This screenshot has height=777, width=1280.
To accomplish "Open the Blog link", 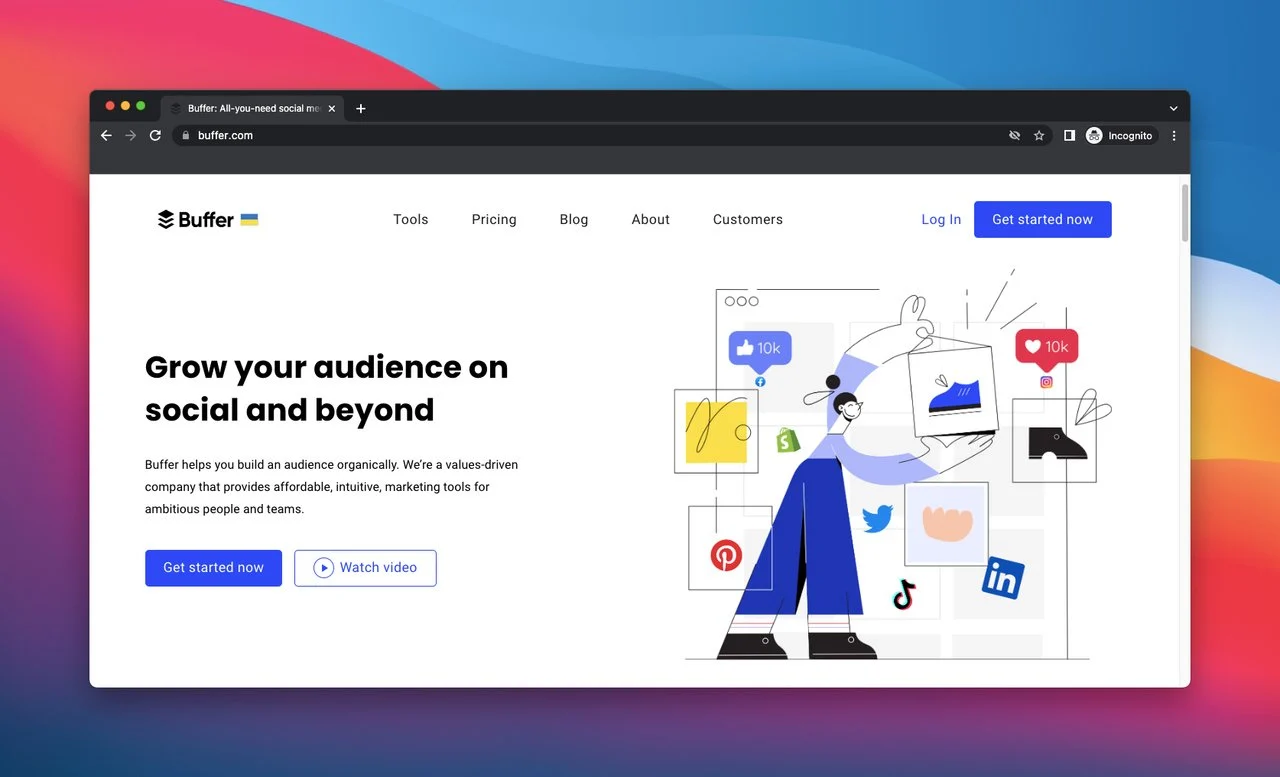I will (x=574, y=220).
